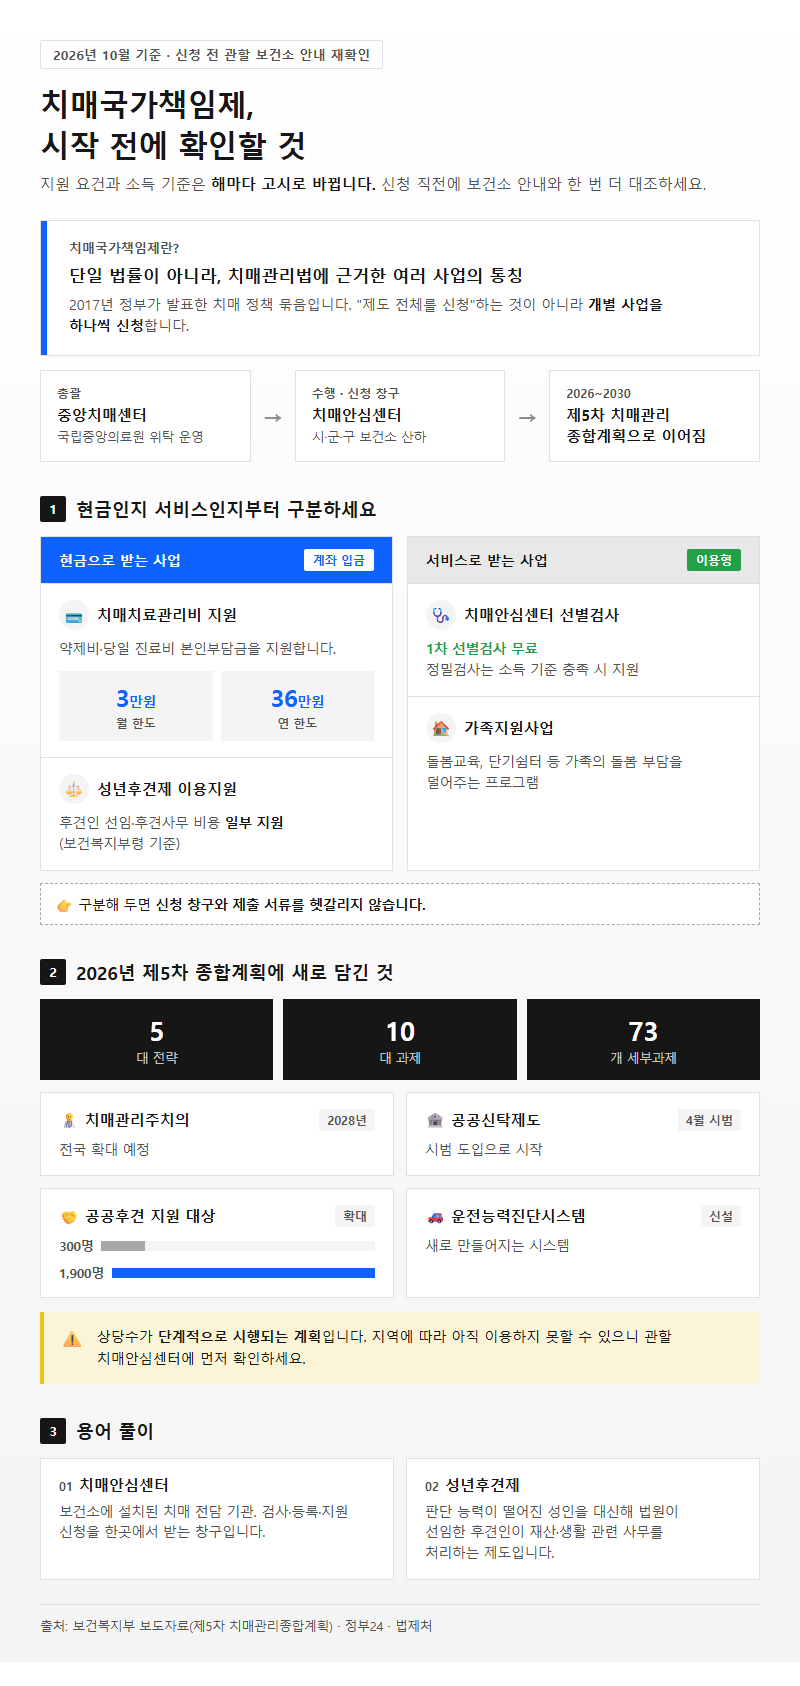Click the text 시범 도입으로 시작
The image size is (800, 1686).
click(x=484, y=1149)
